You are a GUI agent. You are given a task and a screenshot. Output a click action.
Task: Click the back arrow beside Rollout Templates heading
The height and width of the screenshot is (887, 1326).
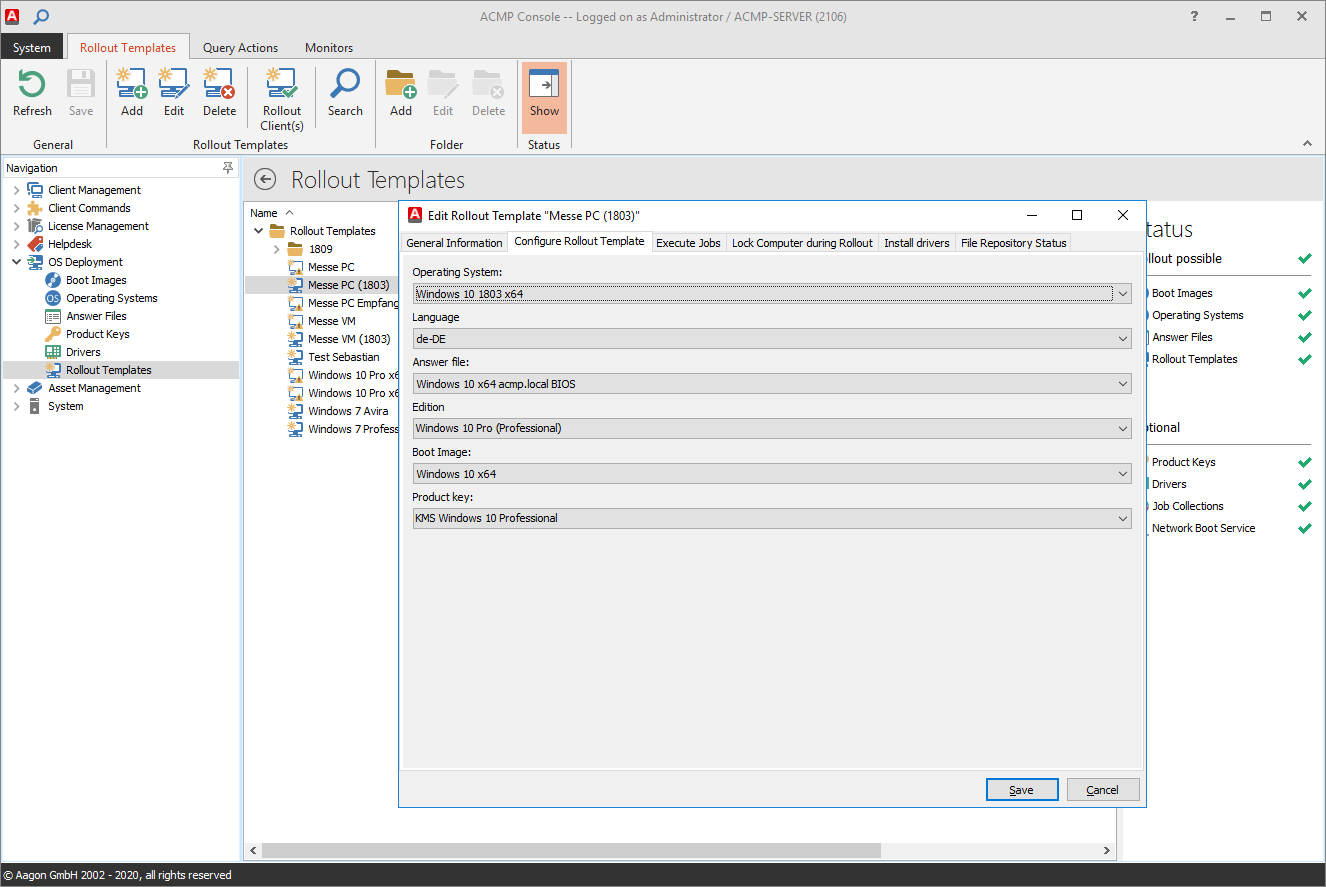click(265, 179)
